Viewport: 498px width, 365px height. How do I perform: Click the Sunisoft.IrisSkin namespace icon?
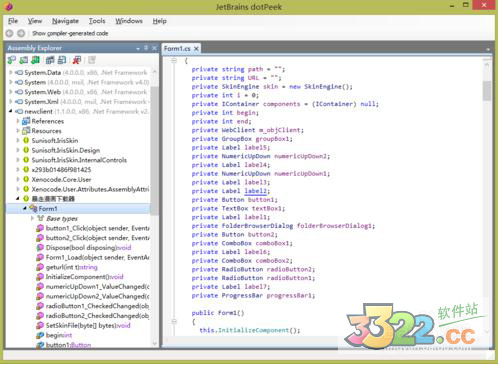tap(26, 140)
